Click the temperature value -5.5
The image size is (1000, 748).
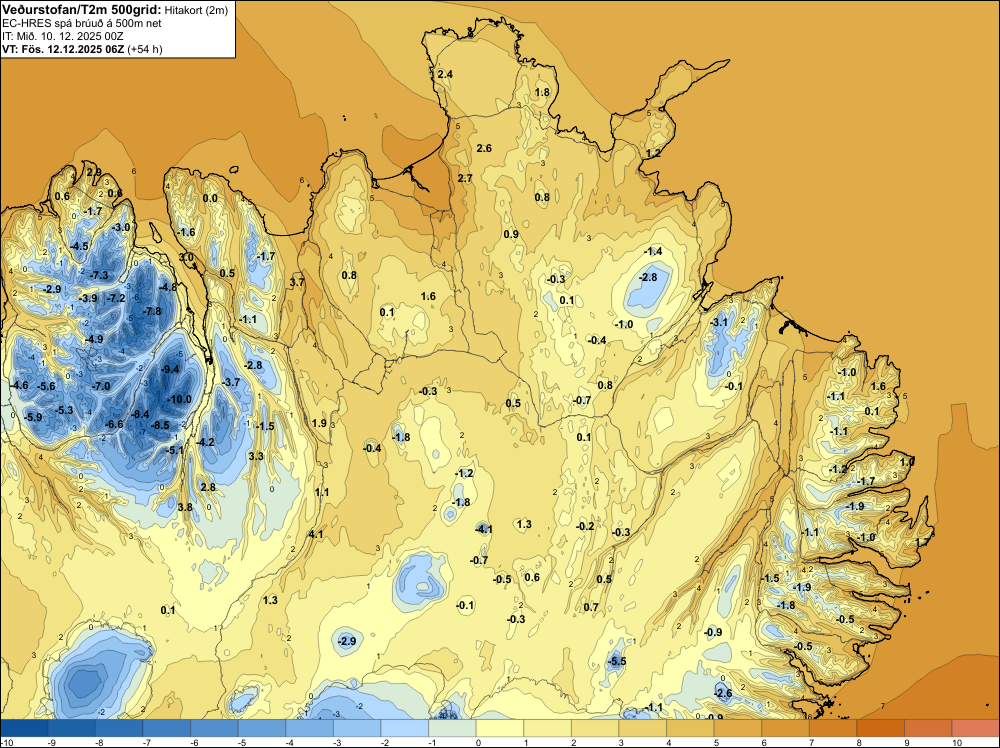tap(617, 661)
